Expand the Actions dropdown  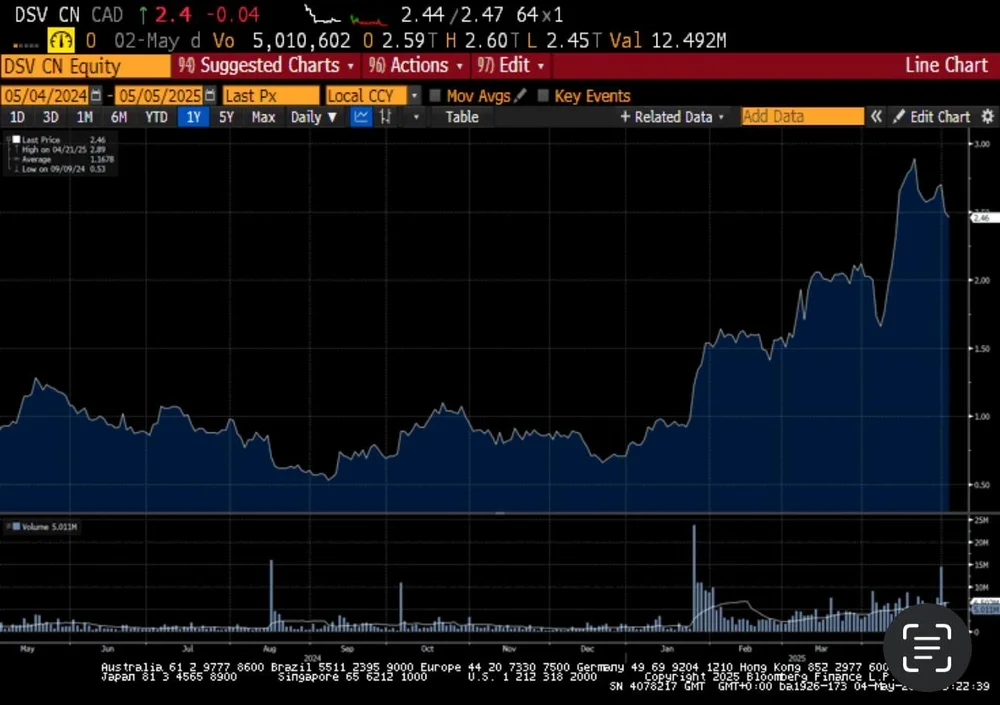(459, 66)
